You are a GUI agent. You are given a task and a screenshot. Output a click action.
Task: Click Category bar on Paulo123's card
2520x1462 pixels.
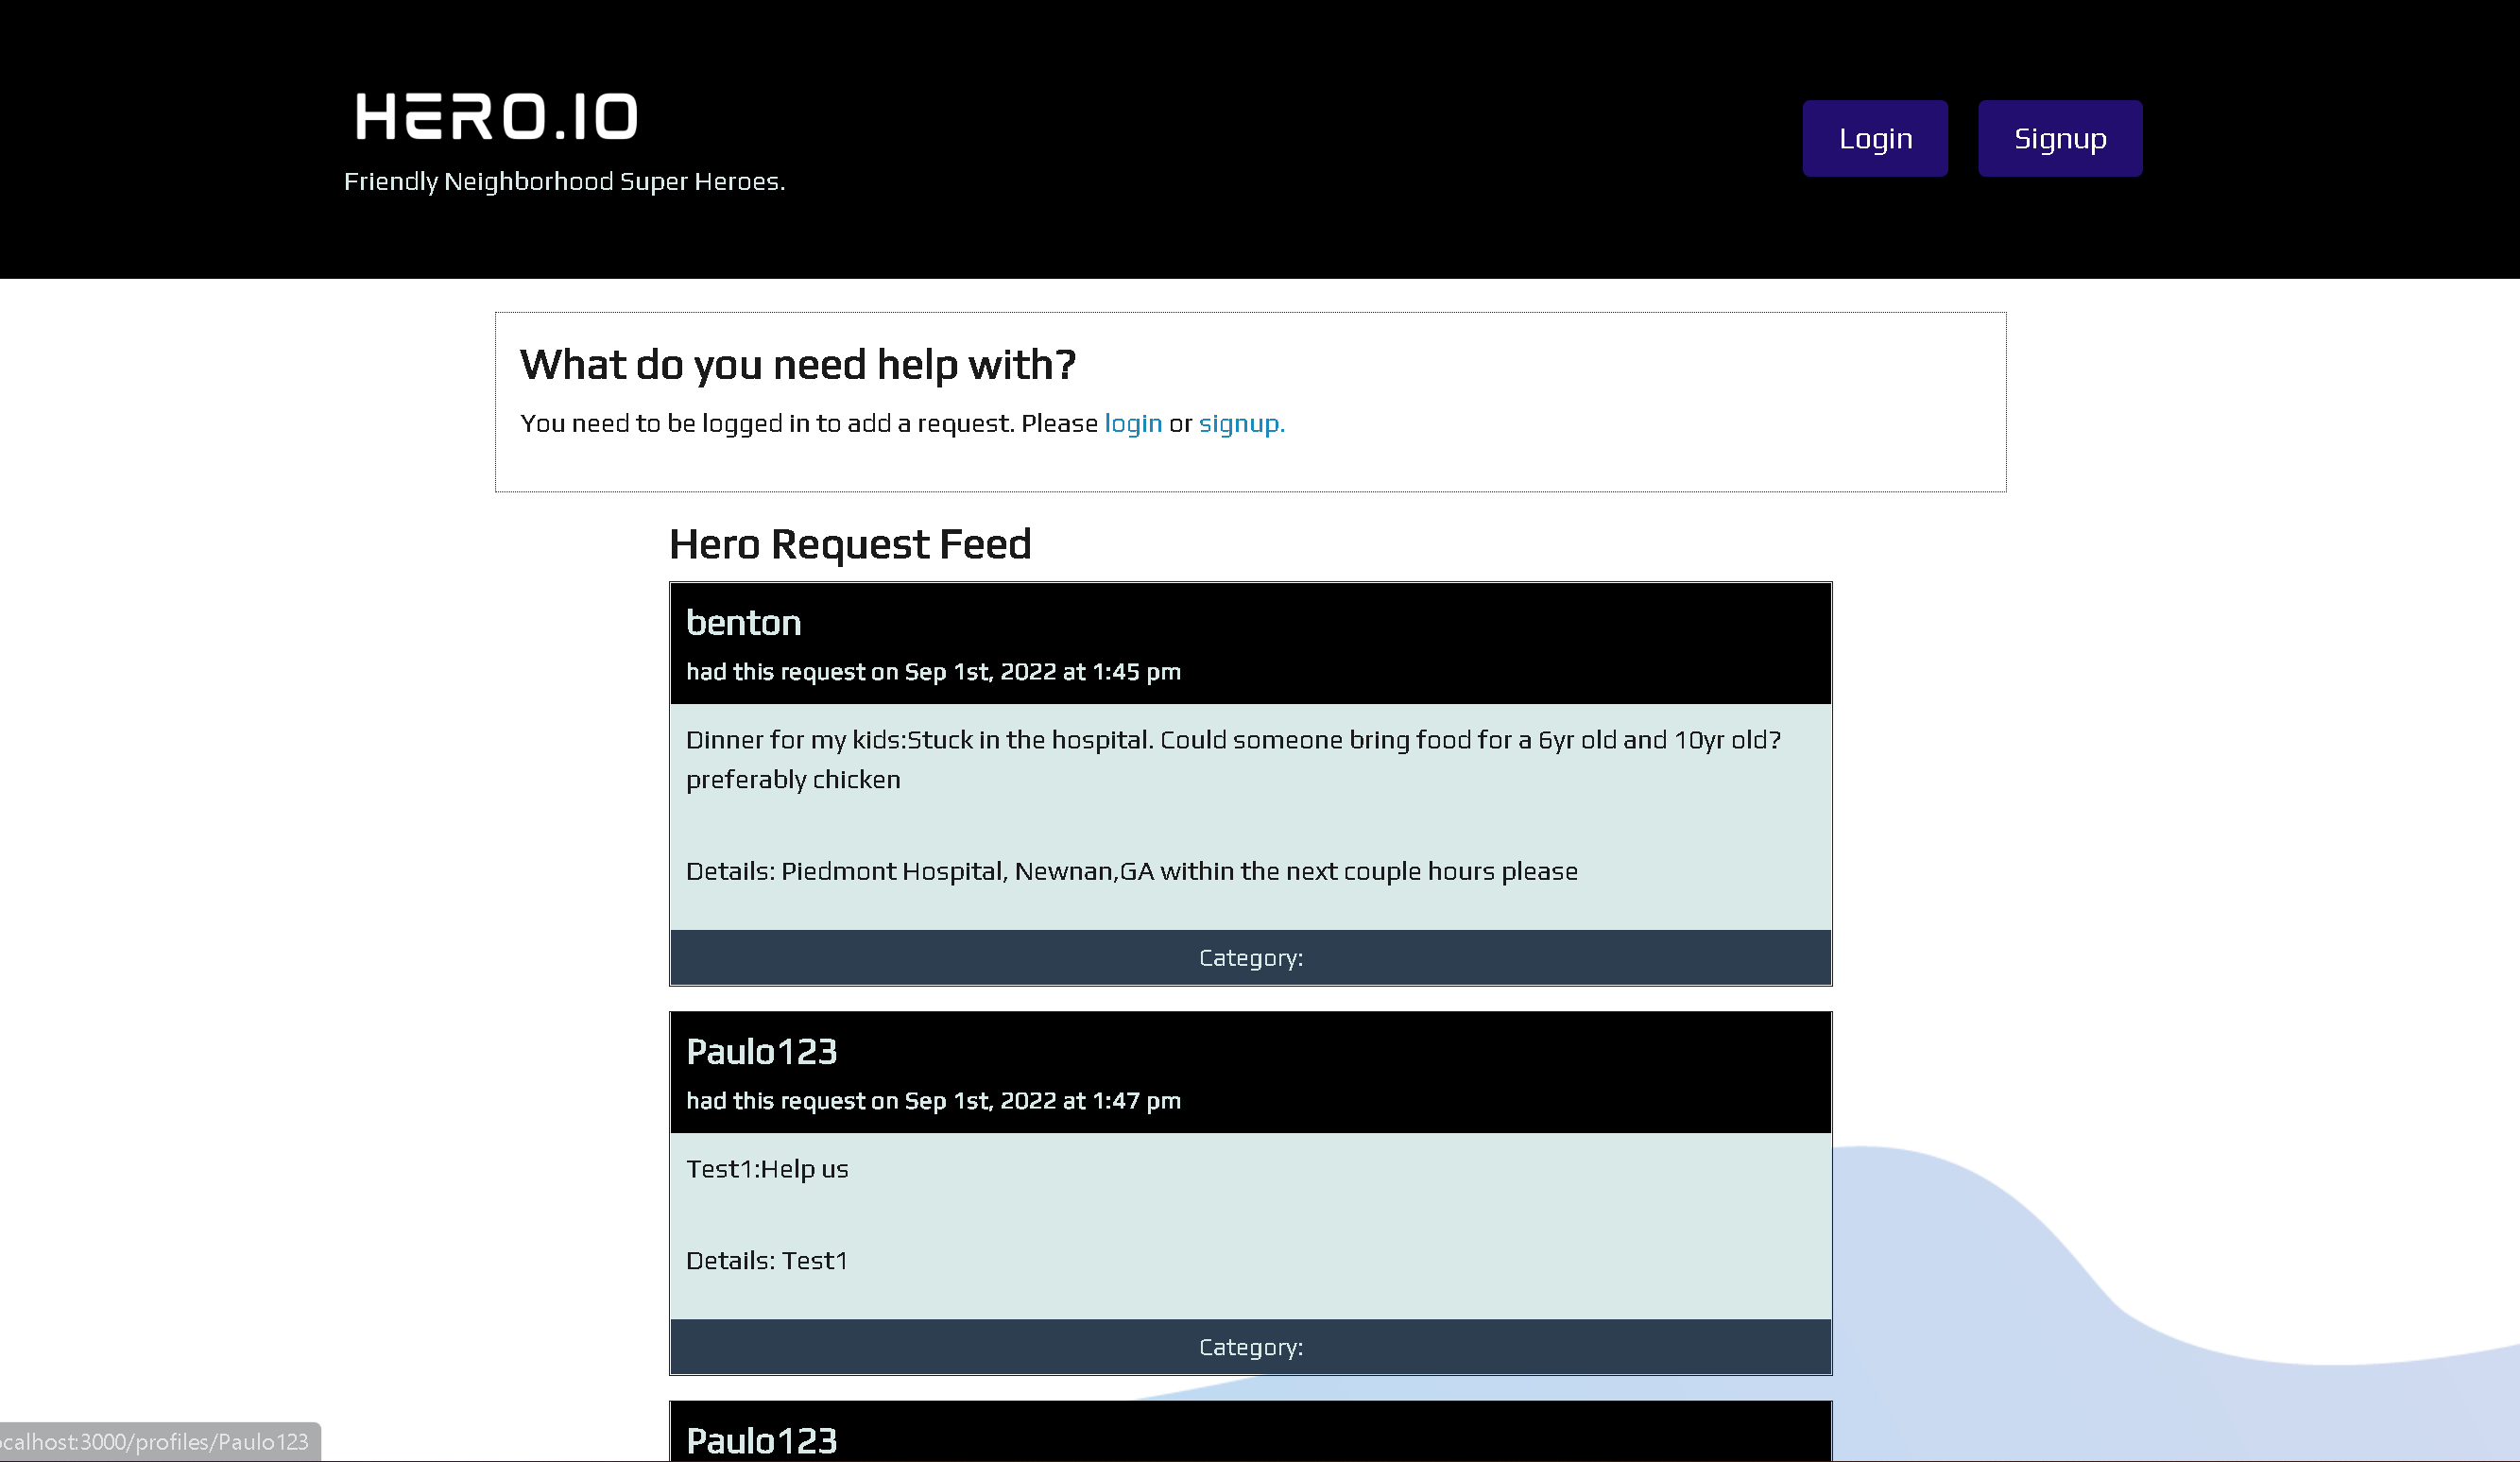1250,1346
